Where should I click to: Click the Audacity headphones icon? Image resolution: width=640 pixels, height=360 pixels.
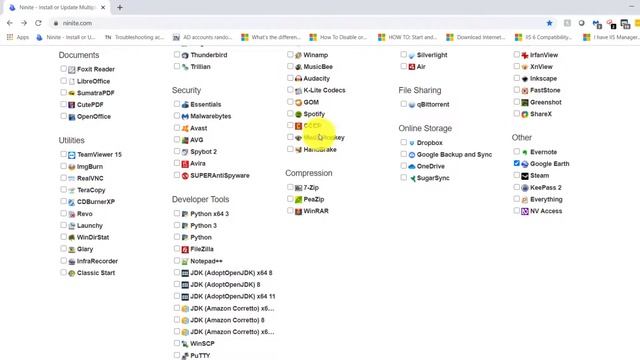[298, 78]
